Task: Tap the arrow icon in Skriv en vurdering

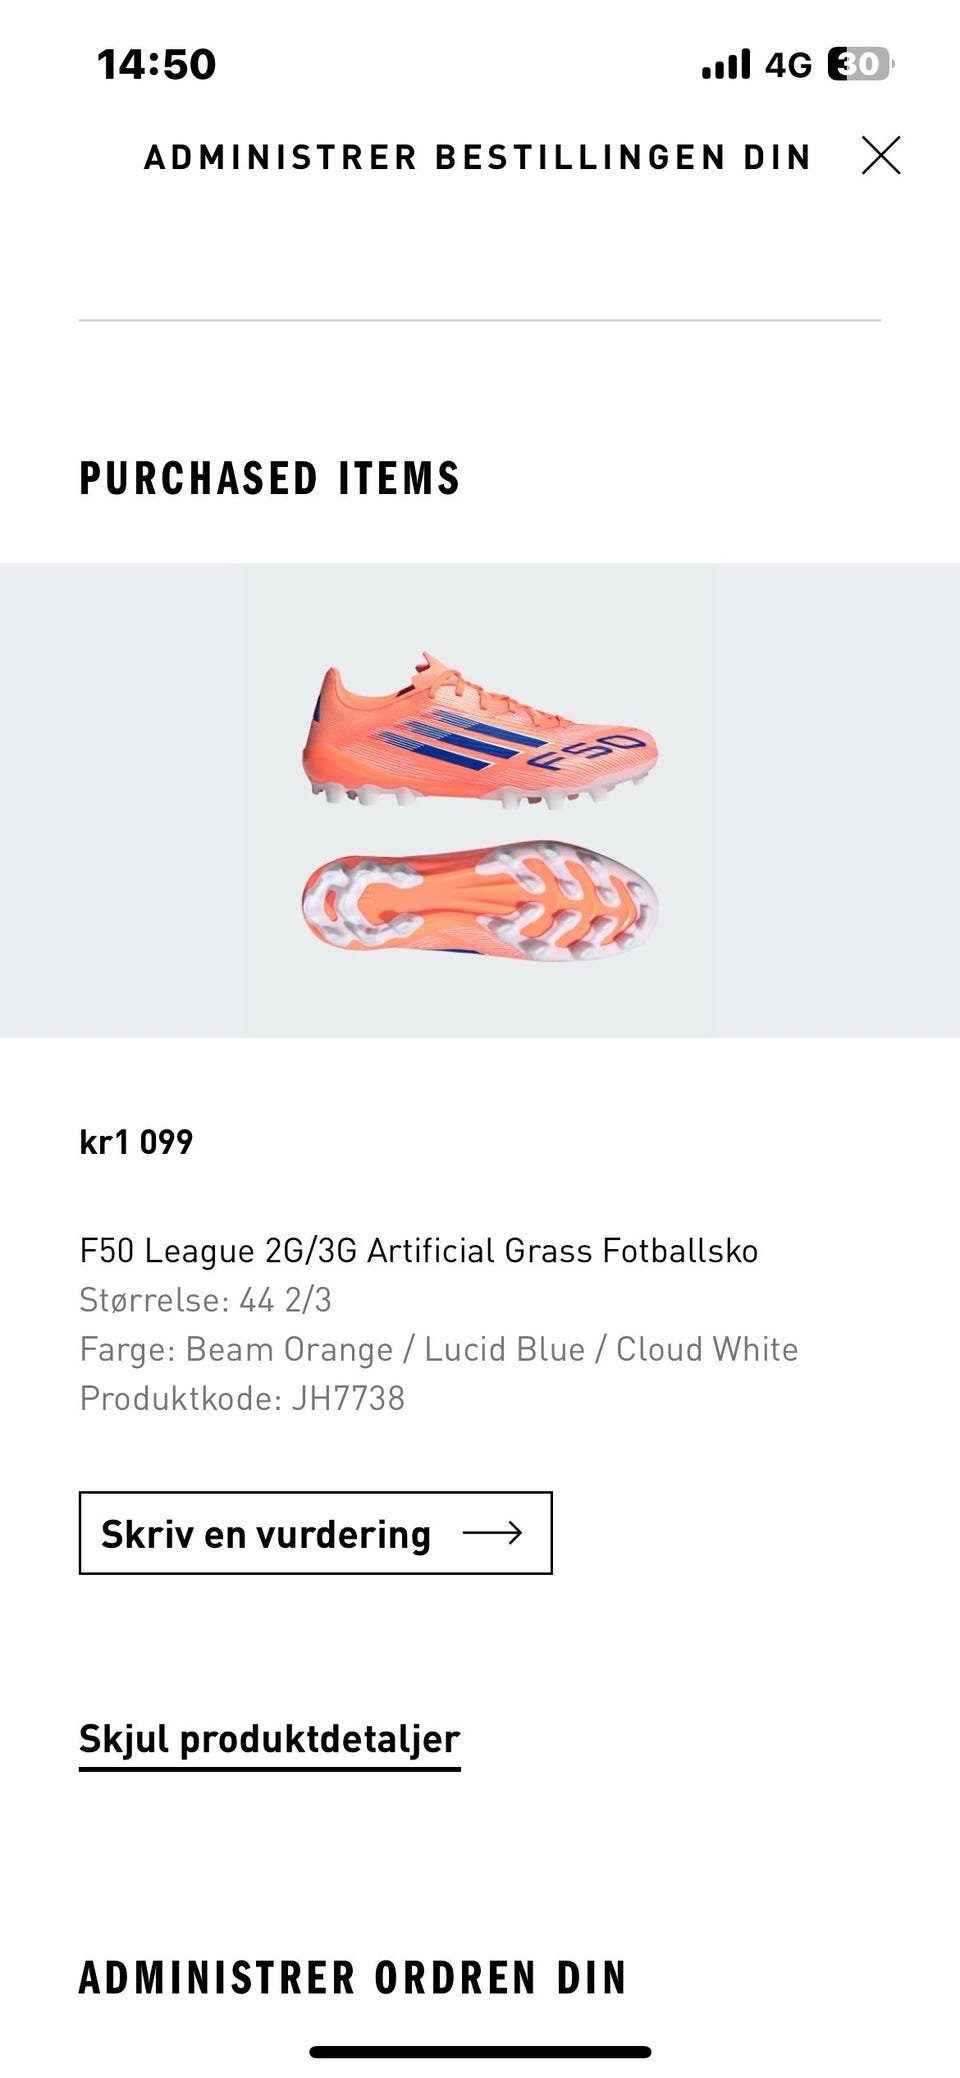Action: pyautogui.click(x=493, y=1533)
